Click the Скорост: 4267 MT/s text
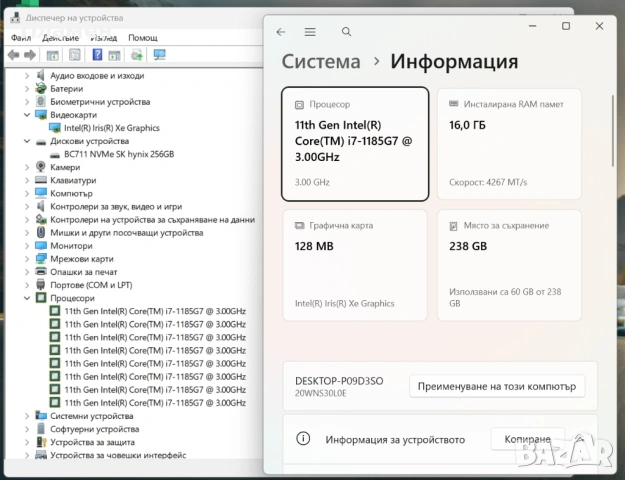 (x=488, y=183)
